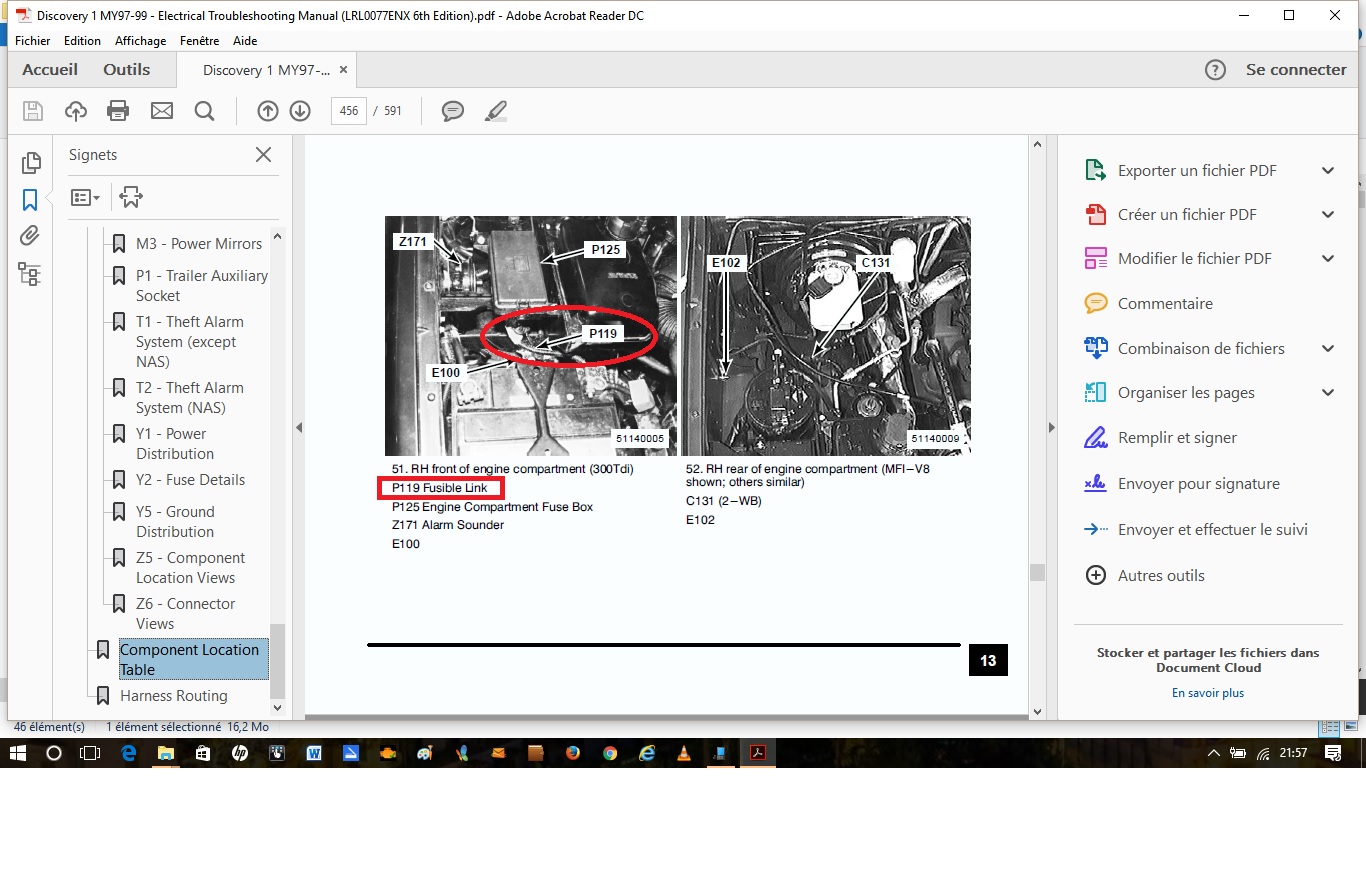Click the Se connecter button

coord(1295,70)
